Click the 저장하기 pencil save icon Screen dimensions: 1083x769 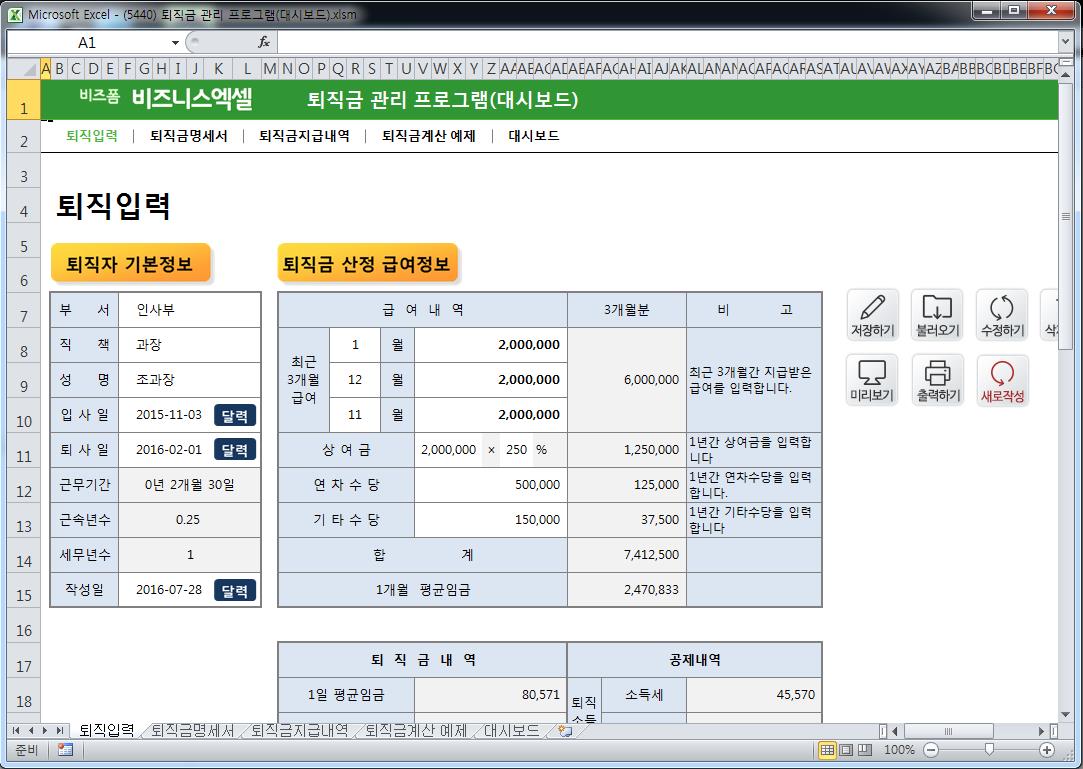click(x=872, y=314)
